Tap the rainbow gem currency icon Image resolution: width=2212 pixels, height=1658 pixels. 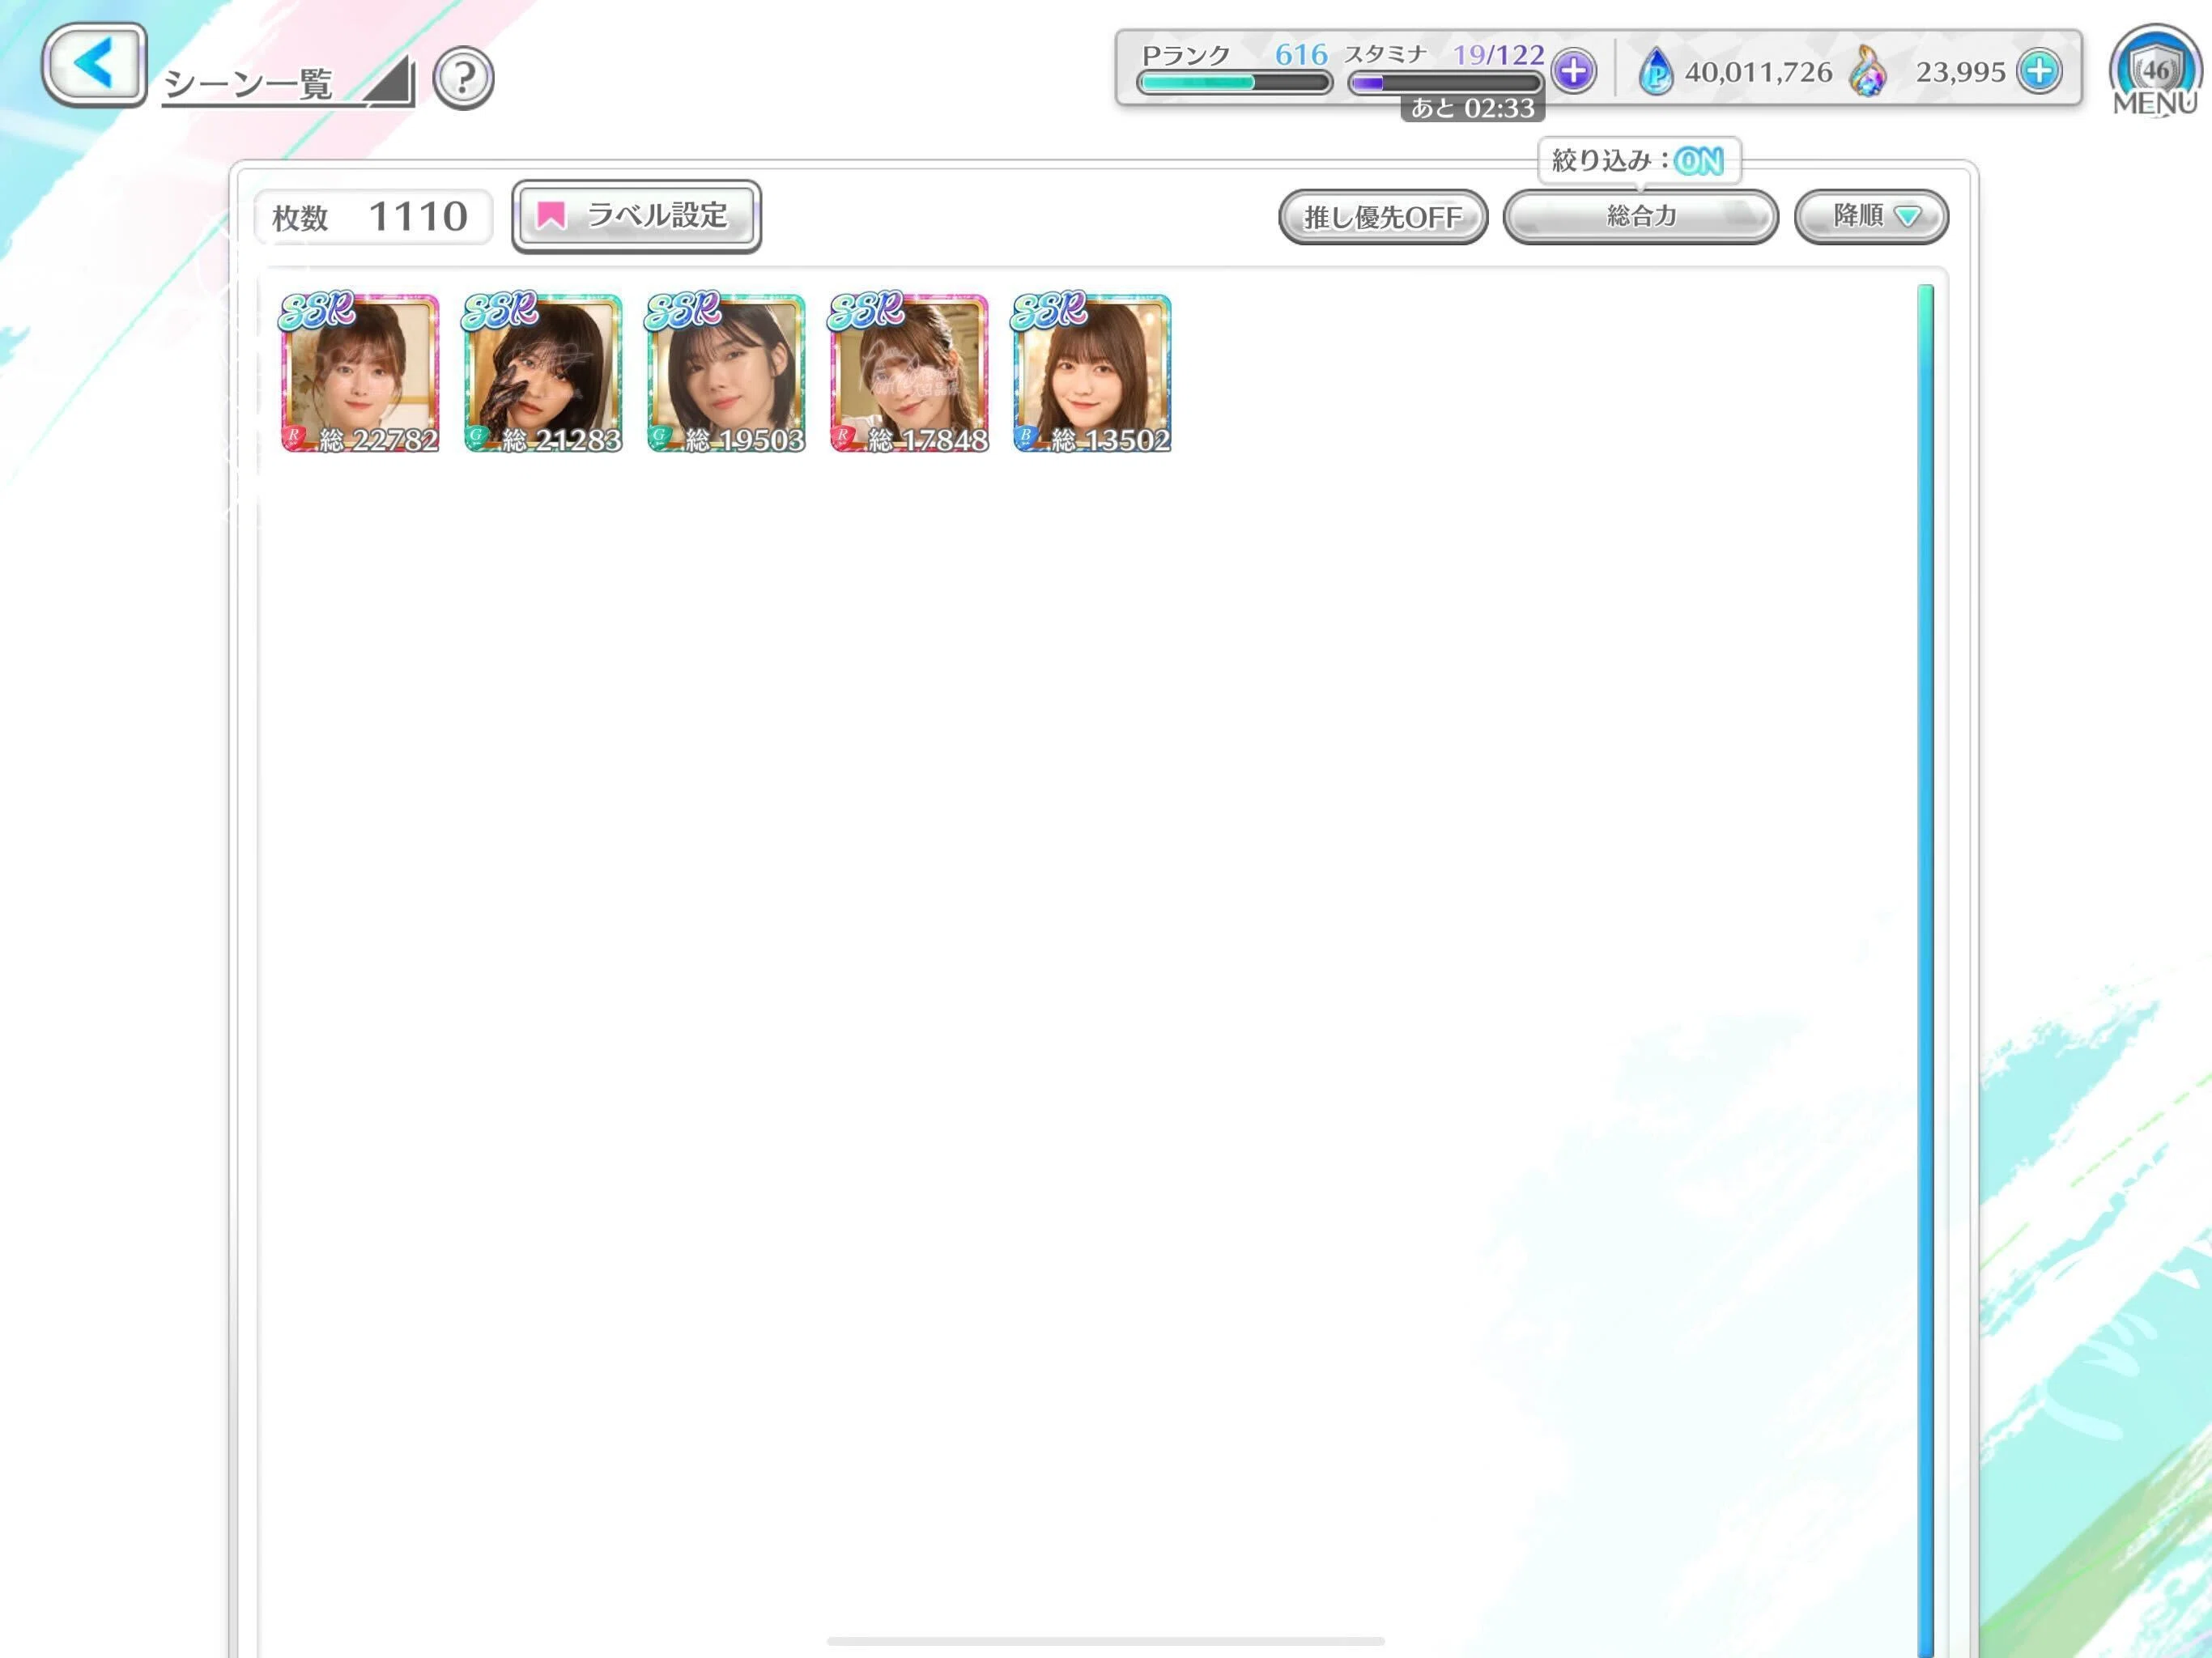click(x=1867, y=72)
